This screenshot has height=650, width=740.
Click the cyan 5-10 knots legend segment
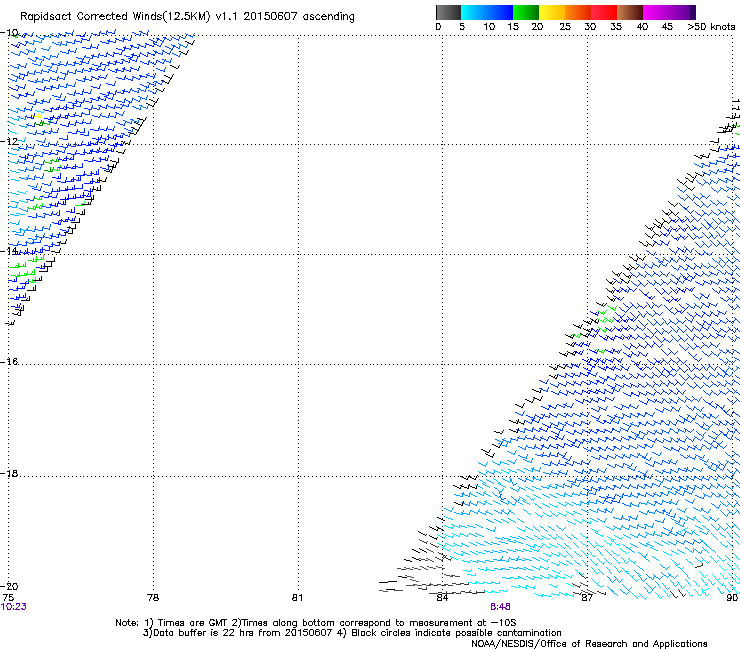click(x=474, y=12)
